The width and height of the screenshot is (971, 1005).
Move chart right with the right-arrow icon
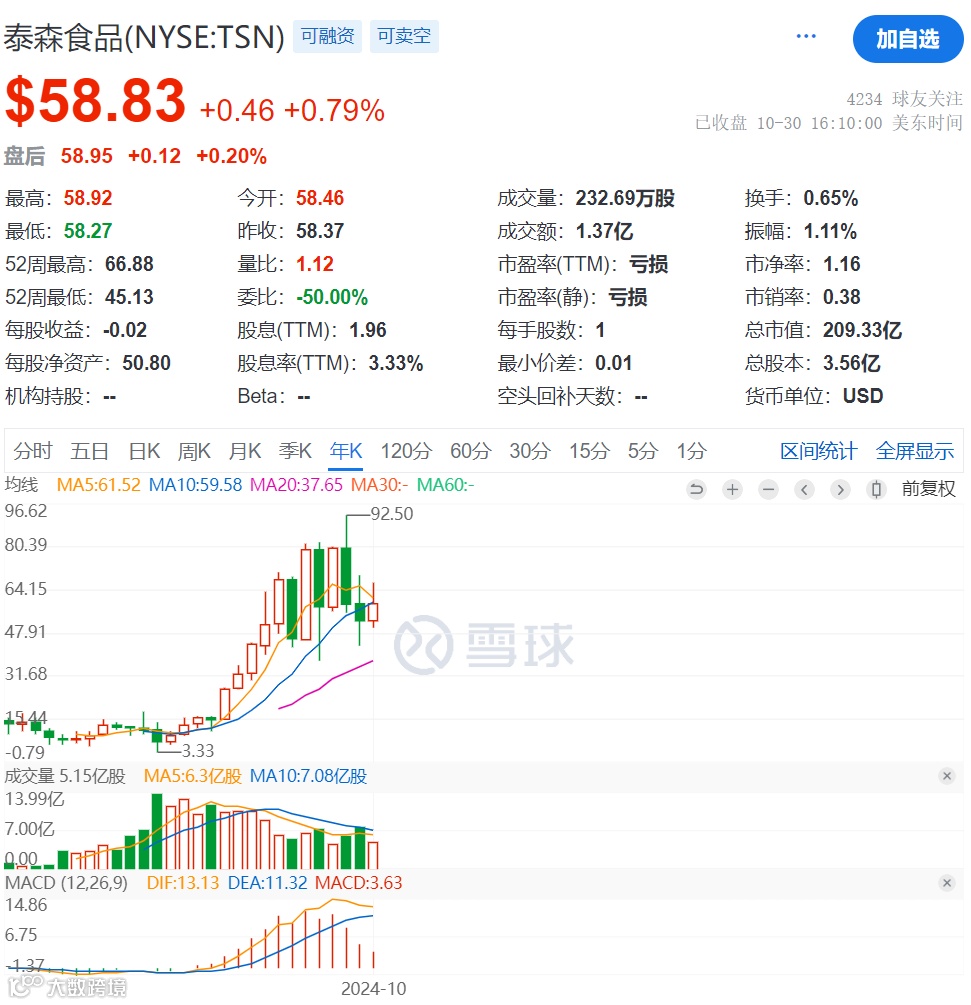tap(840, 490)
